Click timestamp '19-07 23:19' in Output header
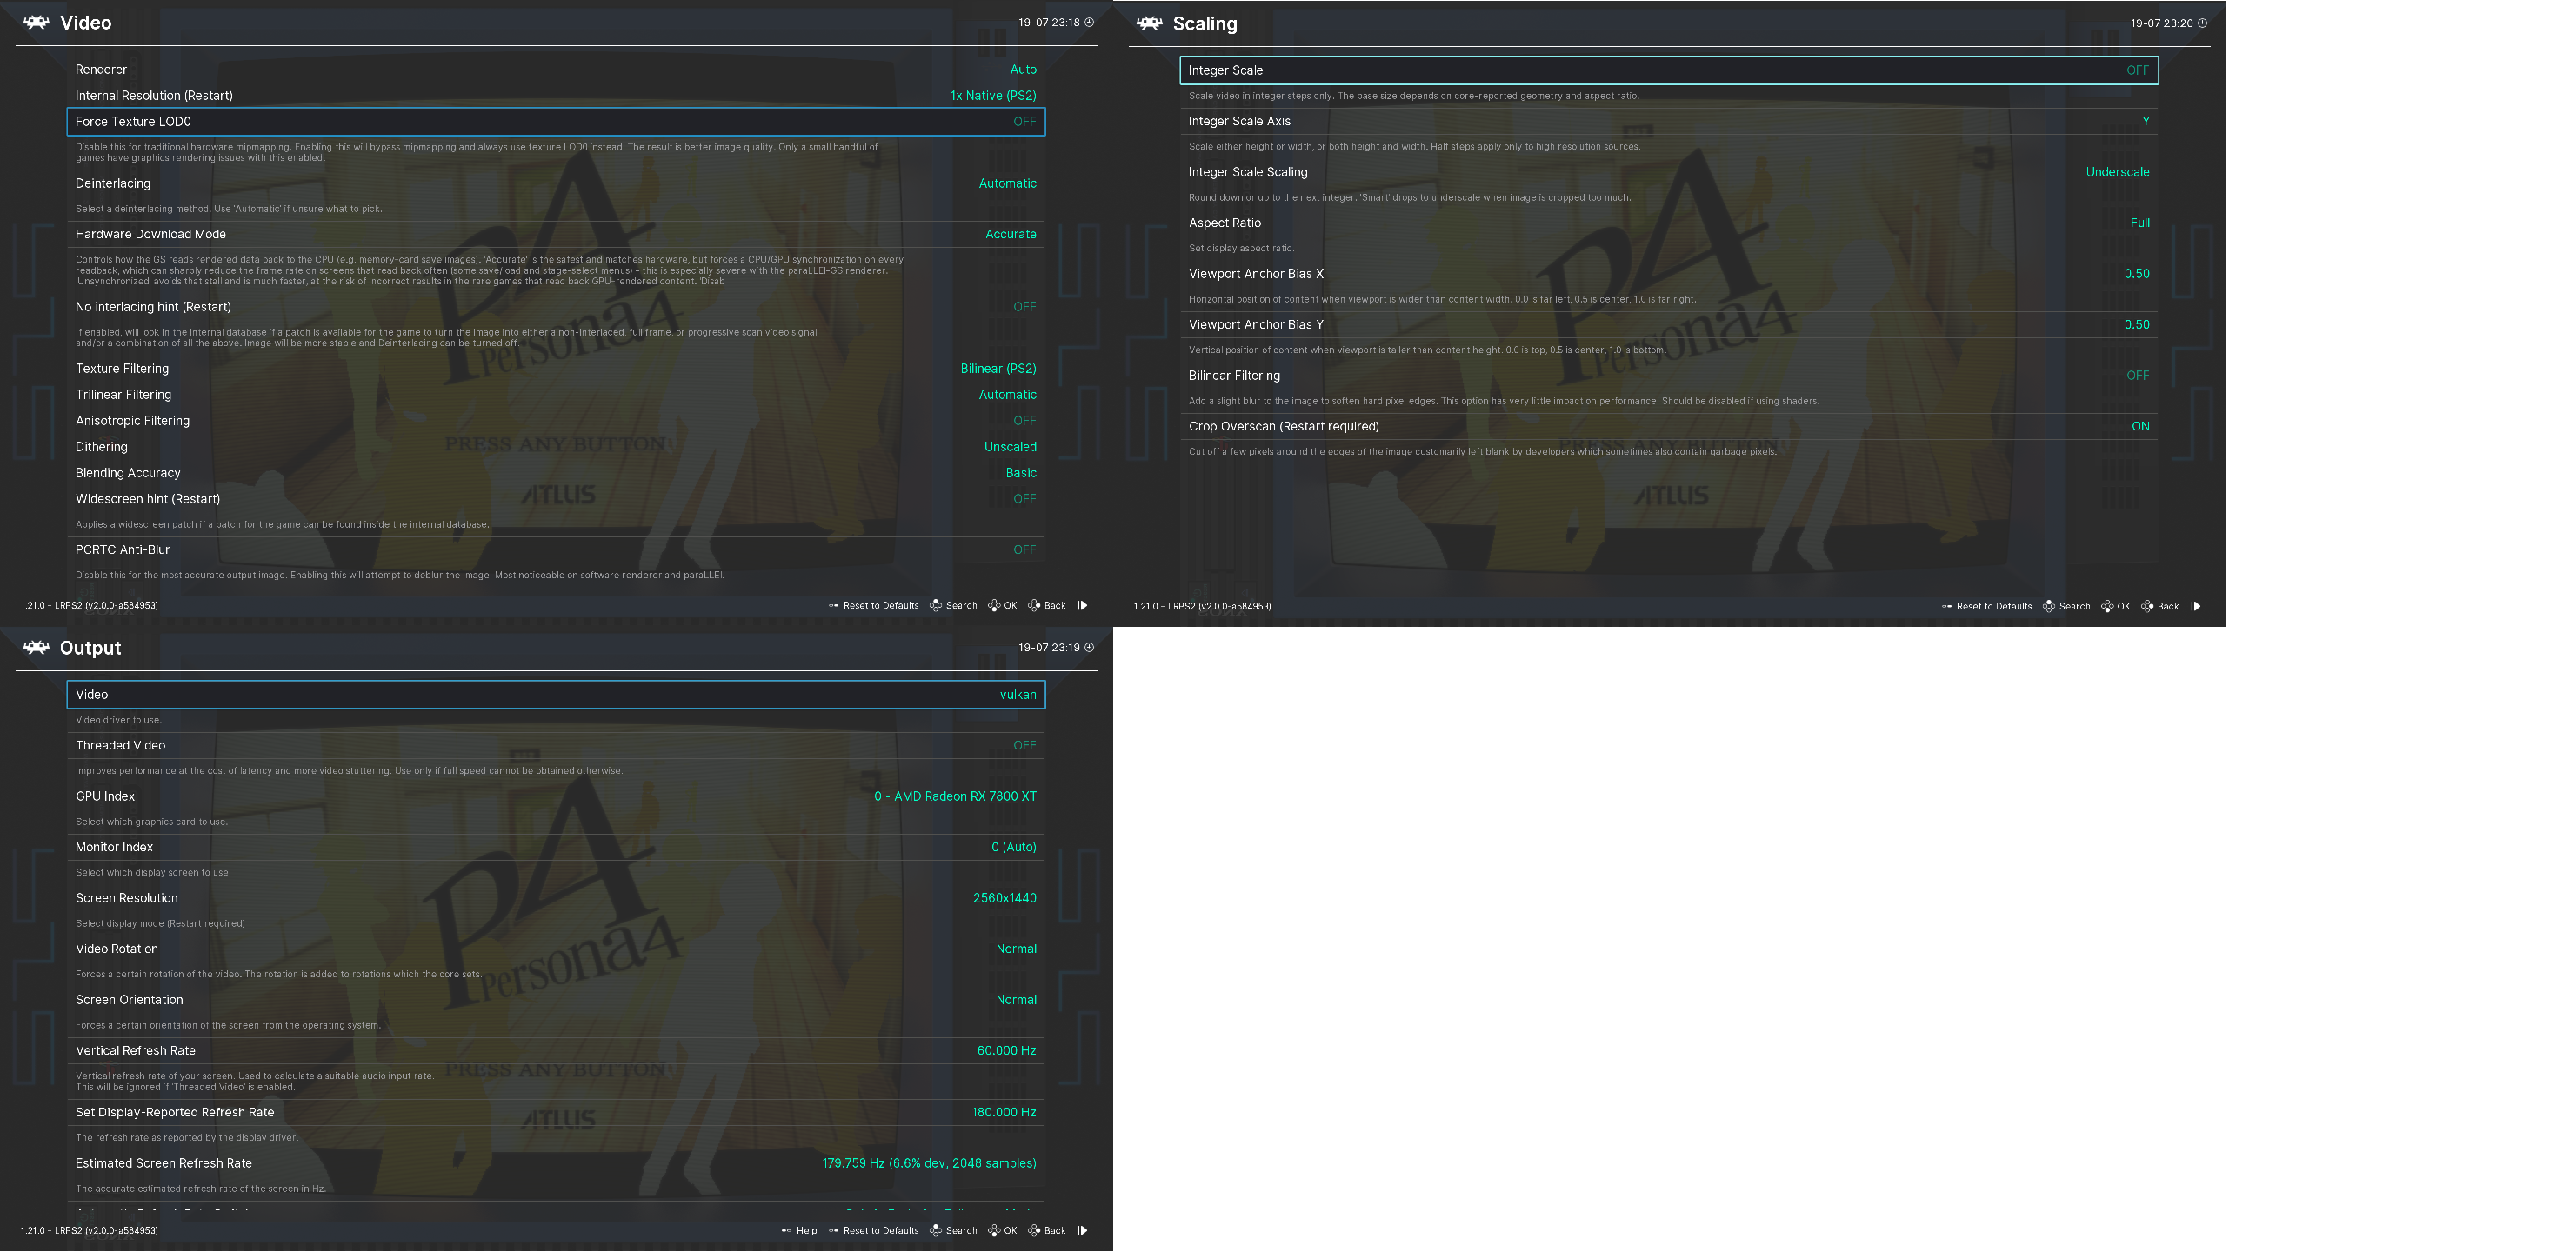2576x1252 pixels. [x=1048, y=648]
